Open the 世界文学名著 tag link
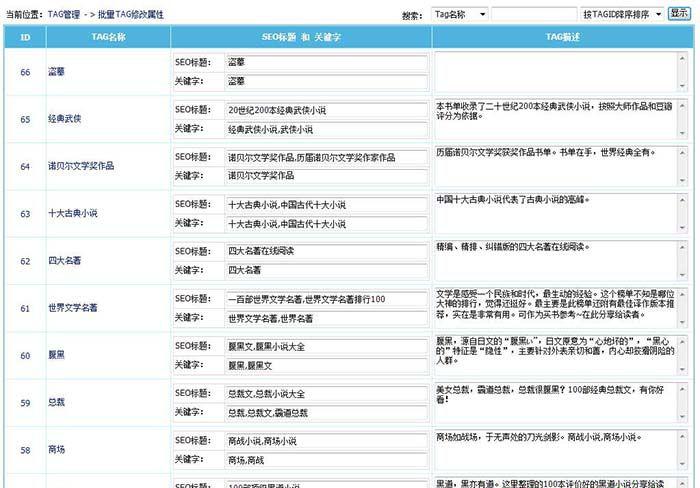700x488 pixels. [73, 308]
